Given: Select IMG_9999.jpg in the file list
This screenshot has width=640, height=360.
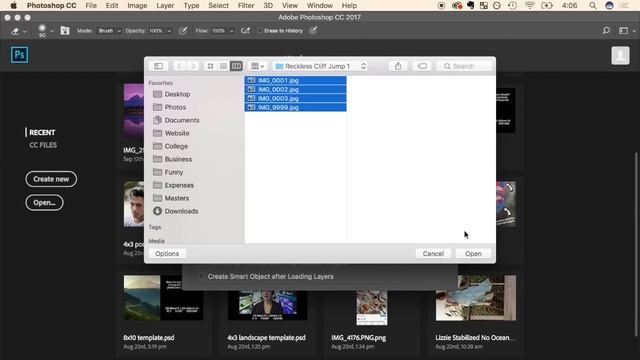Looking at the screenshot, I should coord(296,107).
